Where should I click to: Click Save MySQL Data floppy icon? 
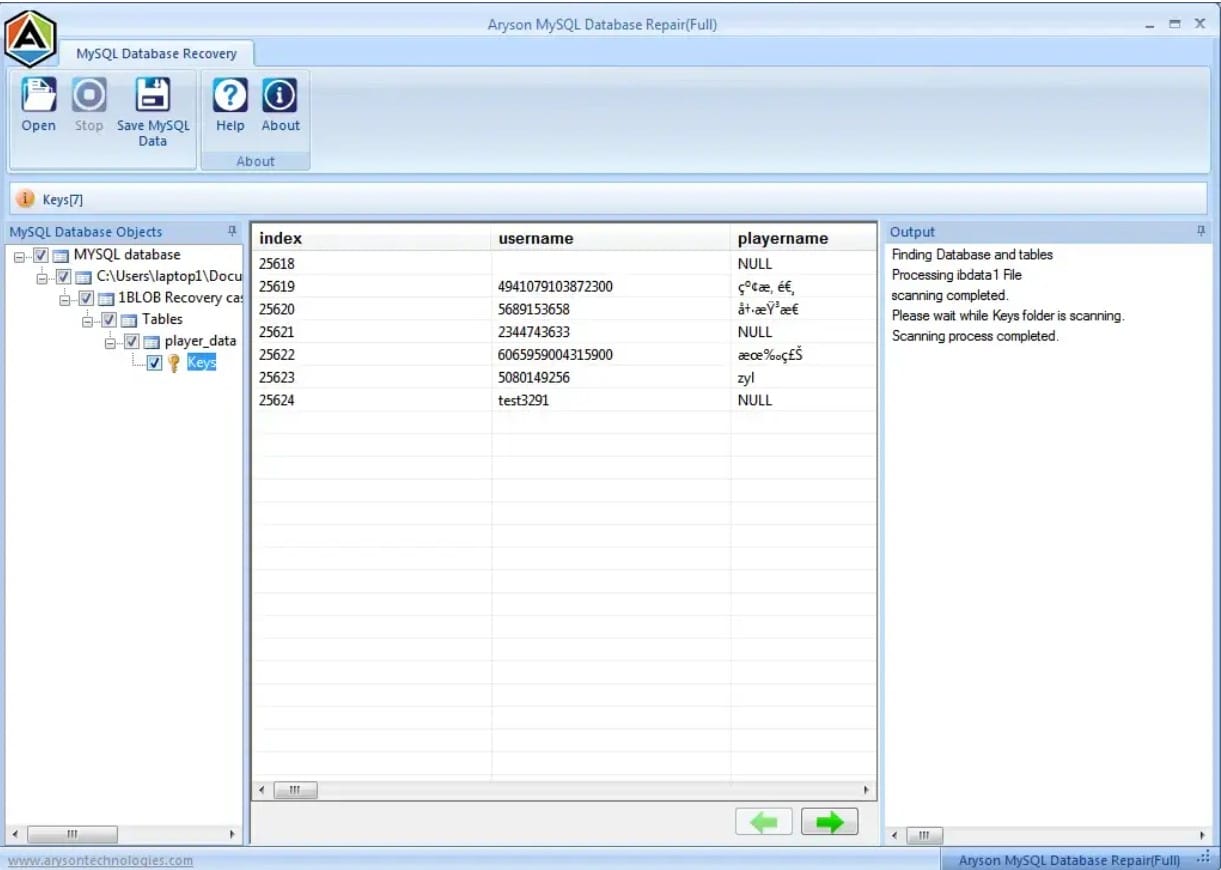click(x=153, y=96)
